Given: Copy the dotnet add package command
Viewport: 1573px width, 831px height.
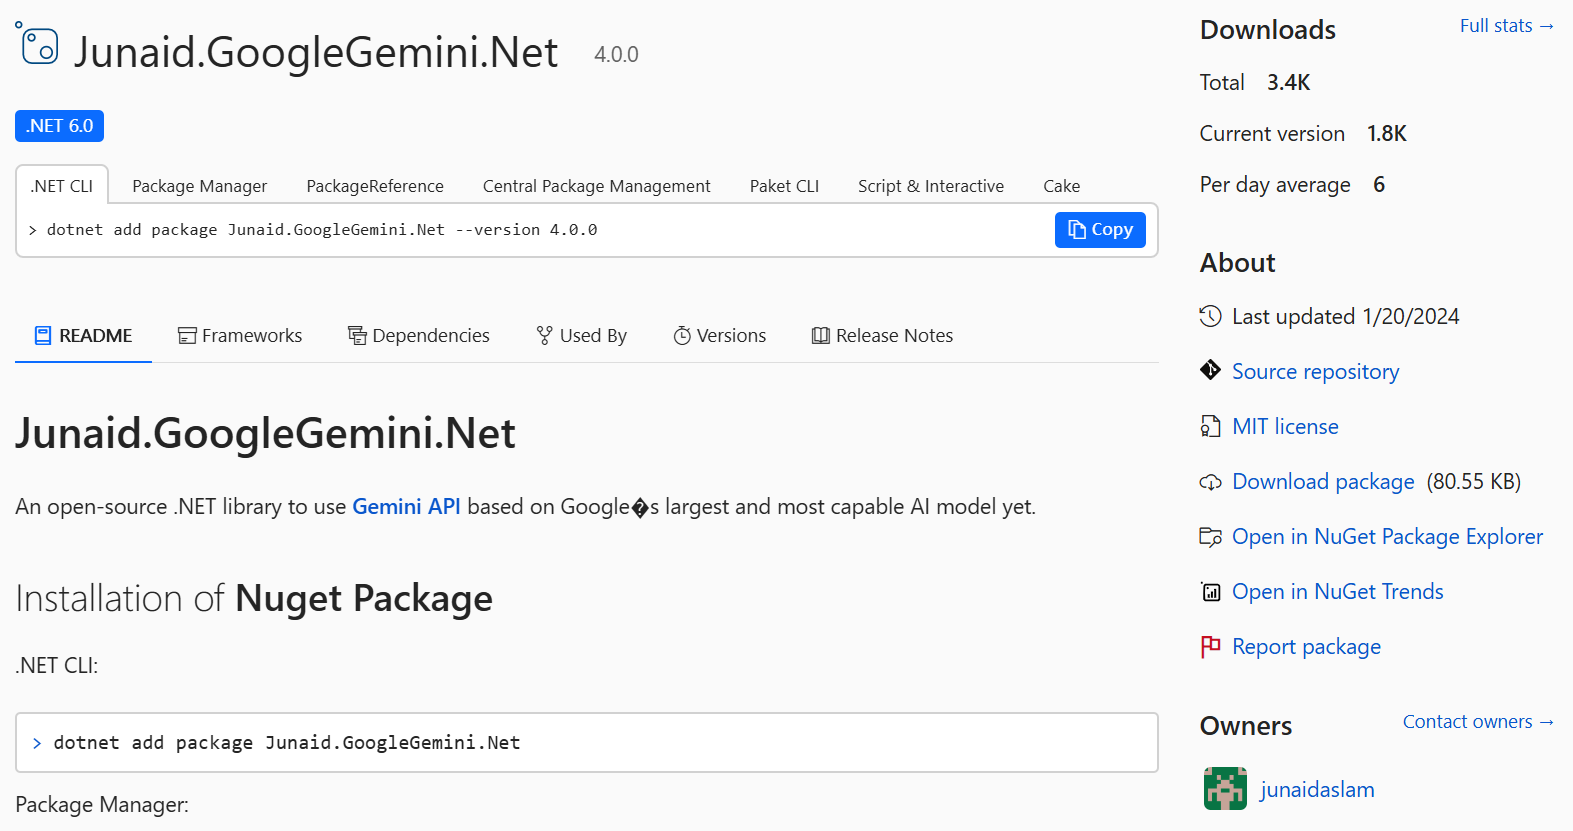Looking at the screenshot, I should pyautogui.click(x=1100, y=230).
